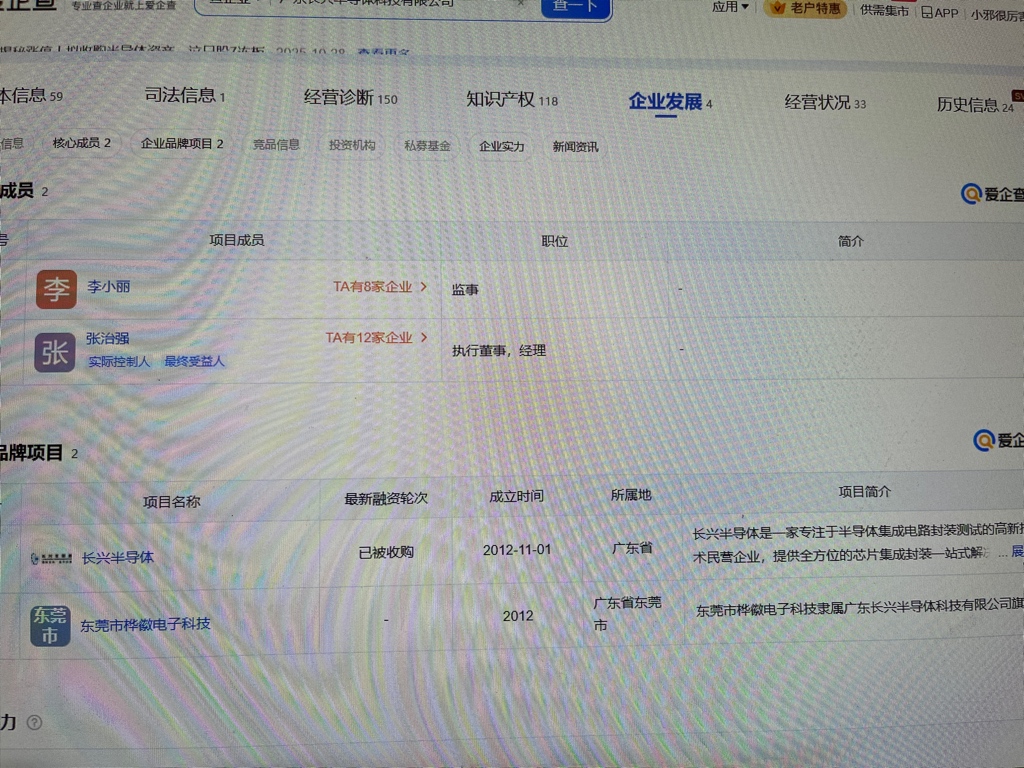
Task: Open the 供需集市 link
Action: (x=884, y=10)
